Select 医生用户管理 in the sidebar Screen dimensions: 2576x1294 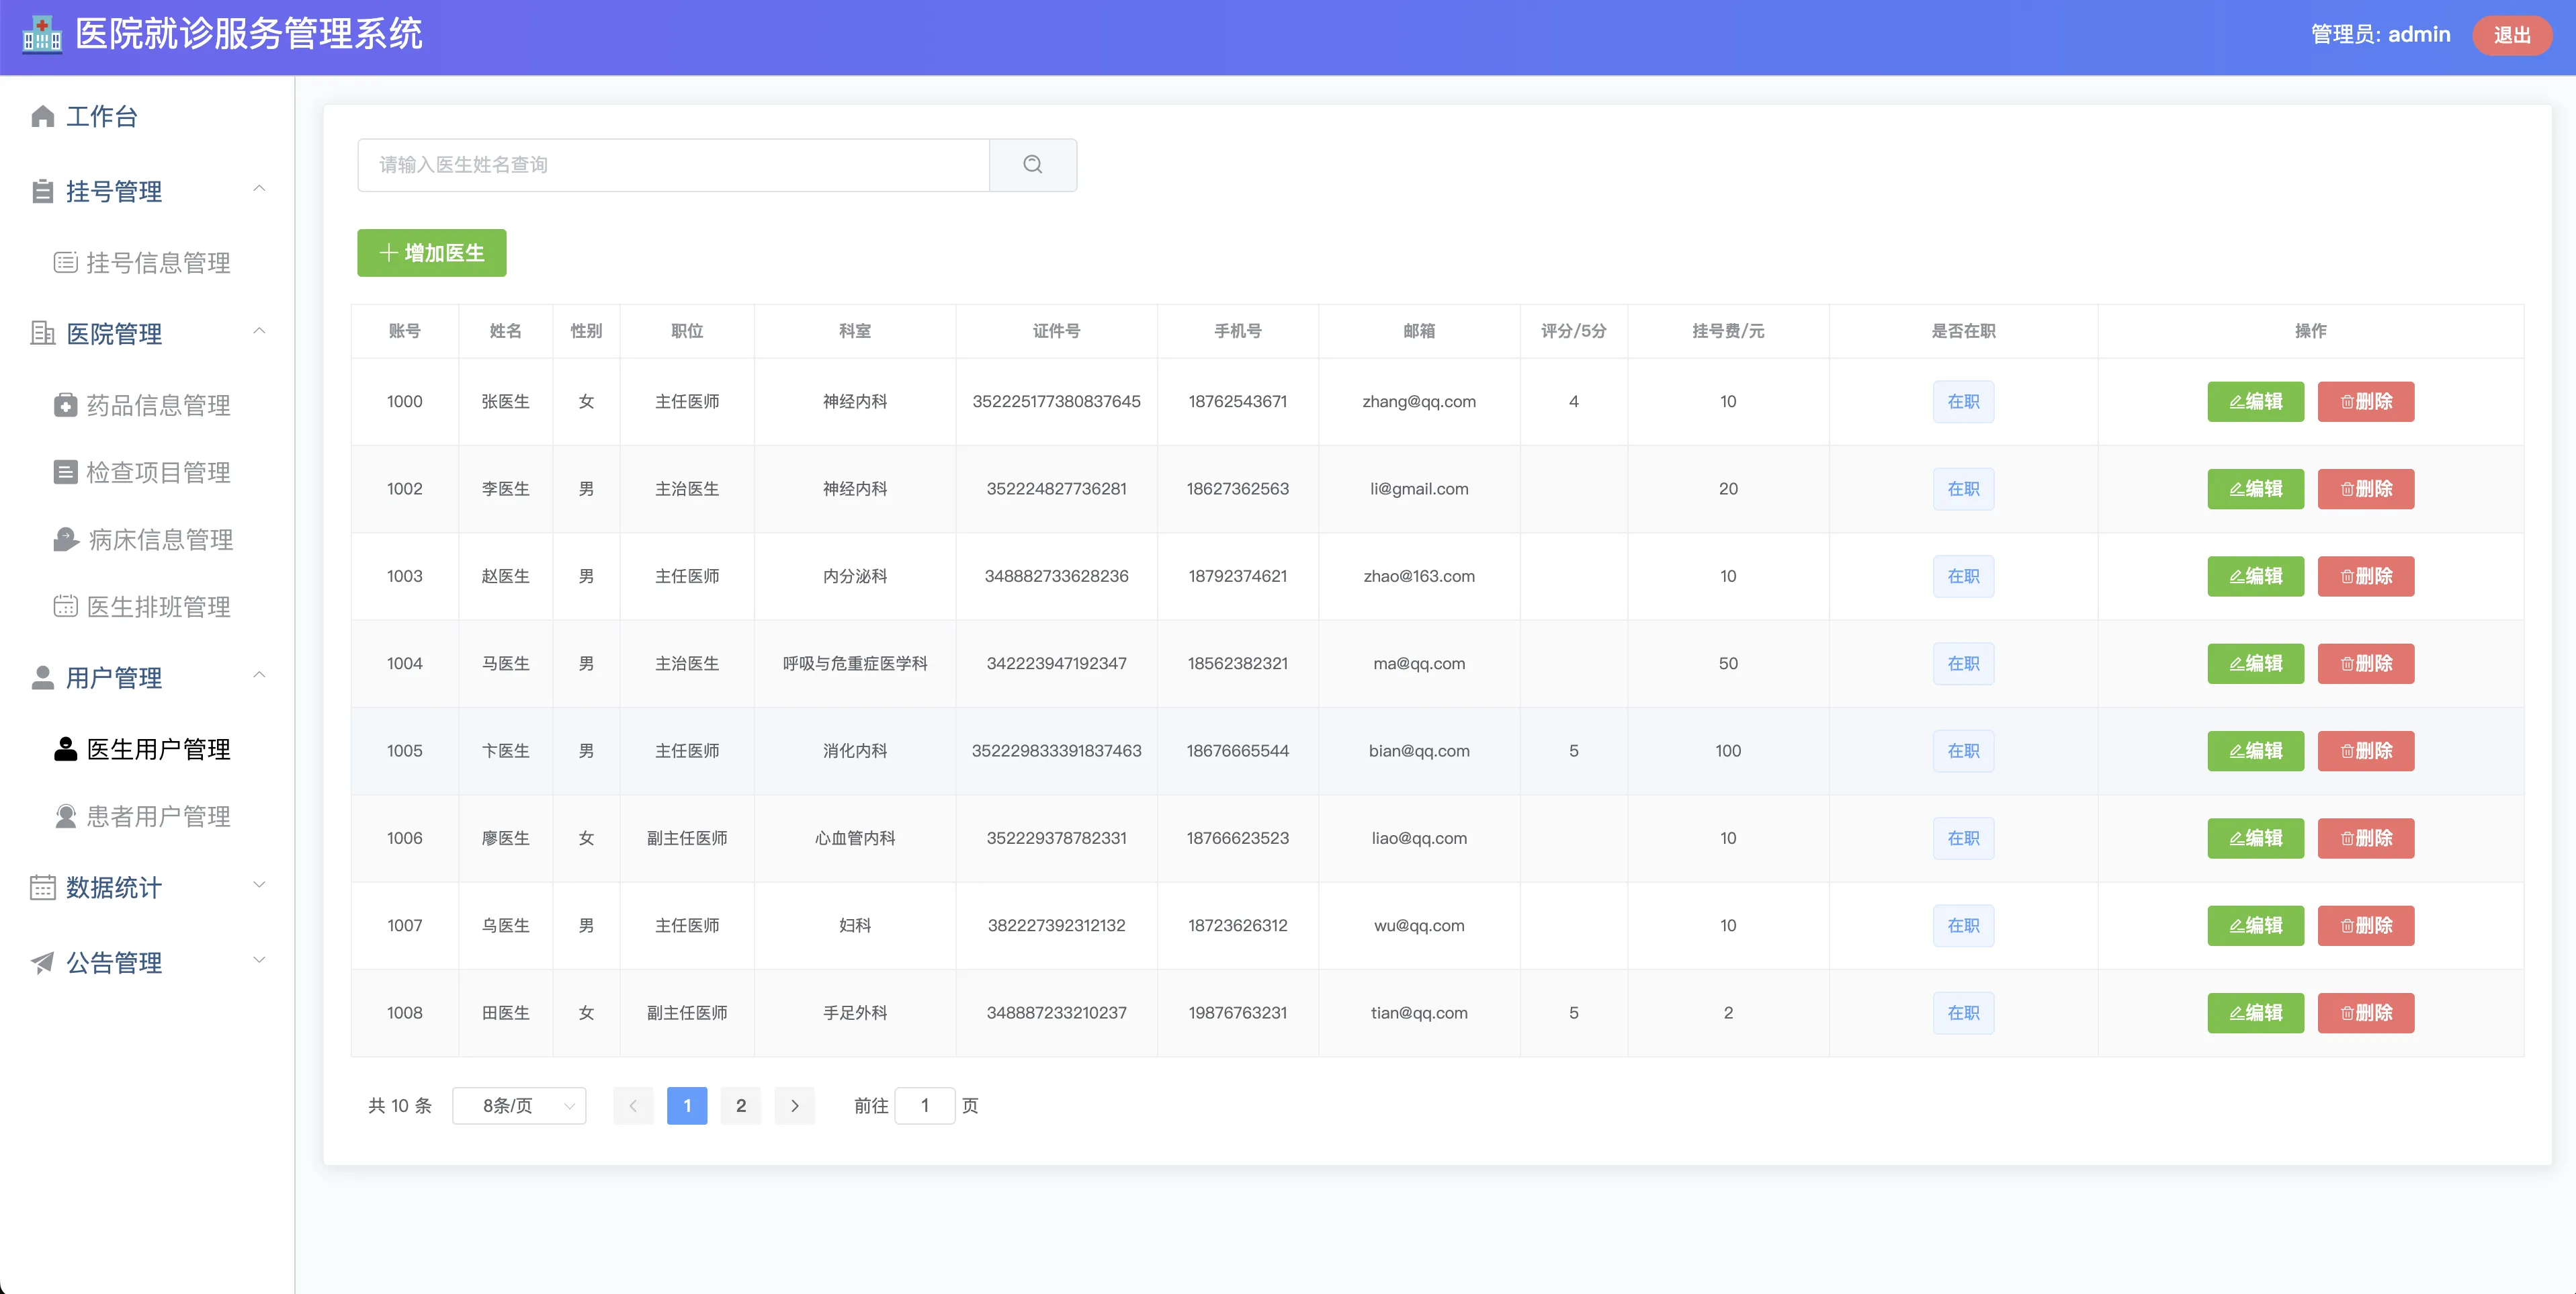[158, 749]
